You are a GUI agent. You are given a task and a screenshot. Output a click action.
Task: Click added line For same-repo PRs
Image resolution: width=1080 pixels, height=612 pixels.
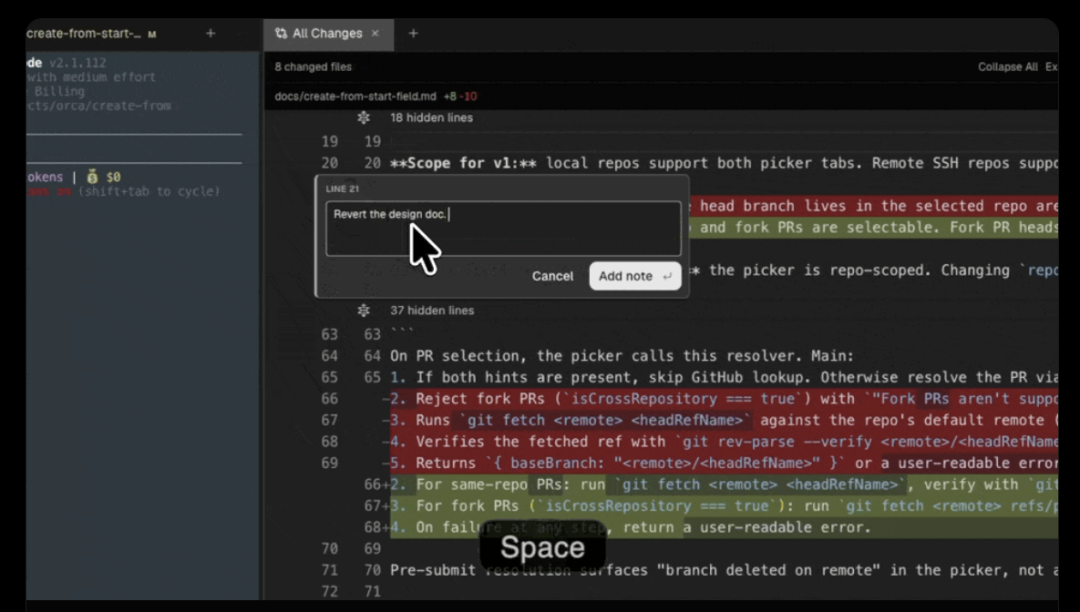pos(723,485)
